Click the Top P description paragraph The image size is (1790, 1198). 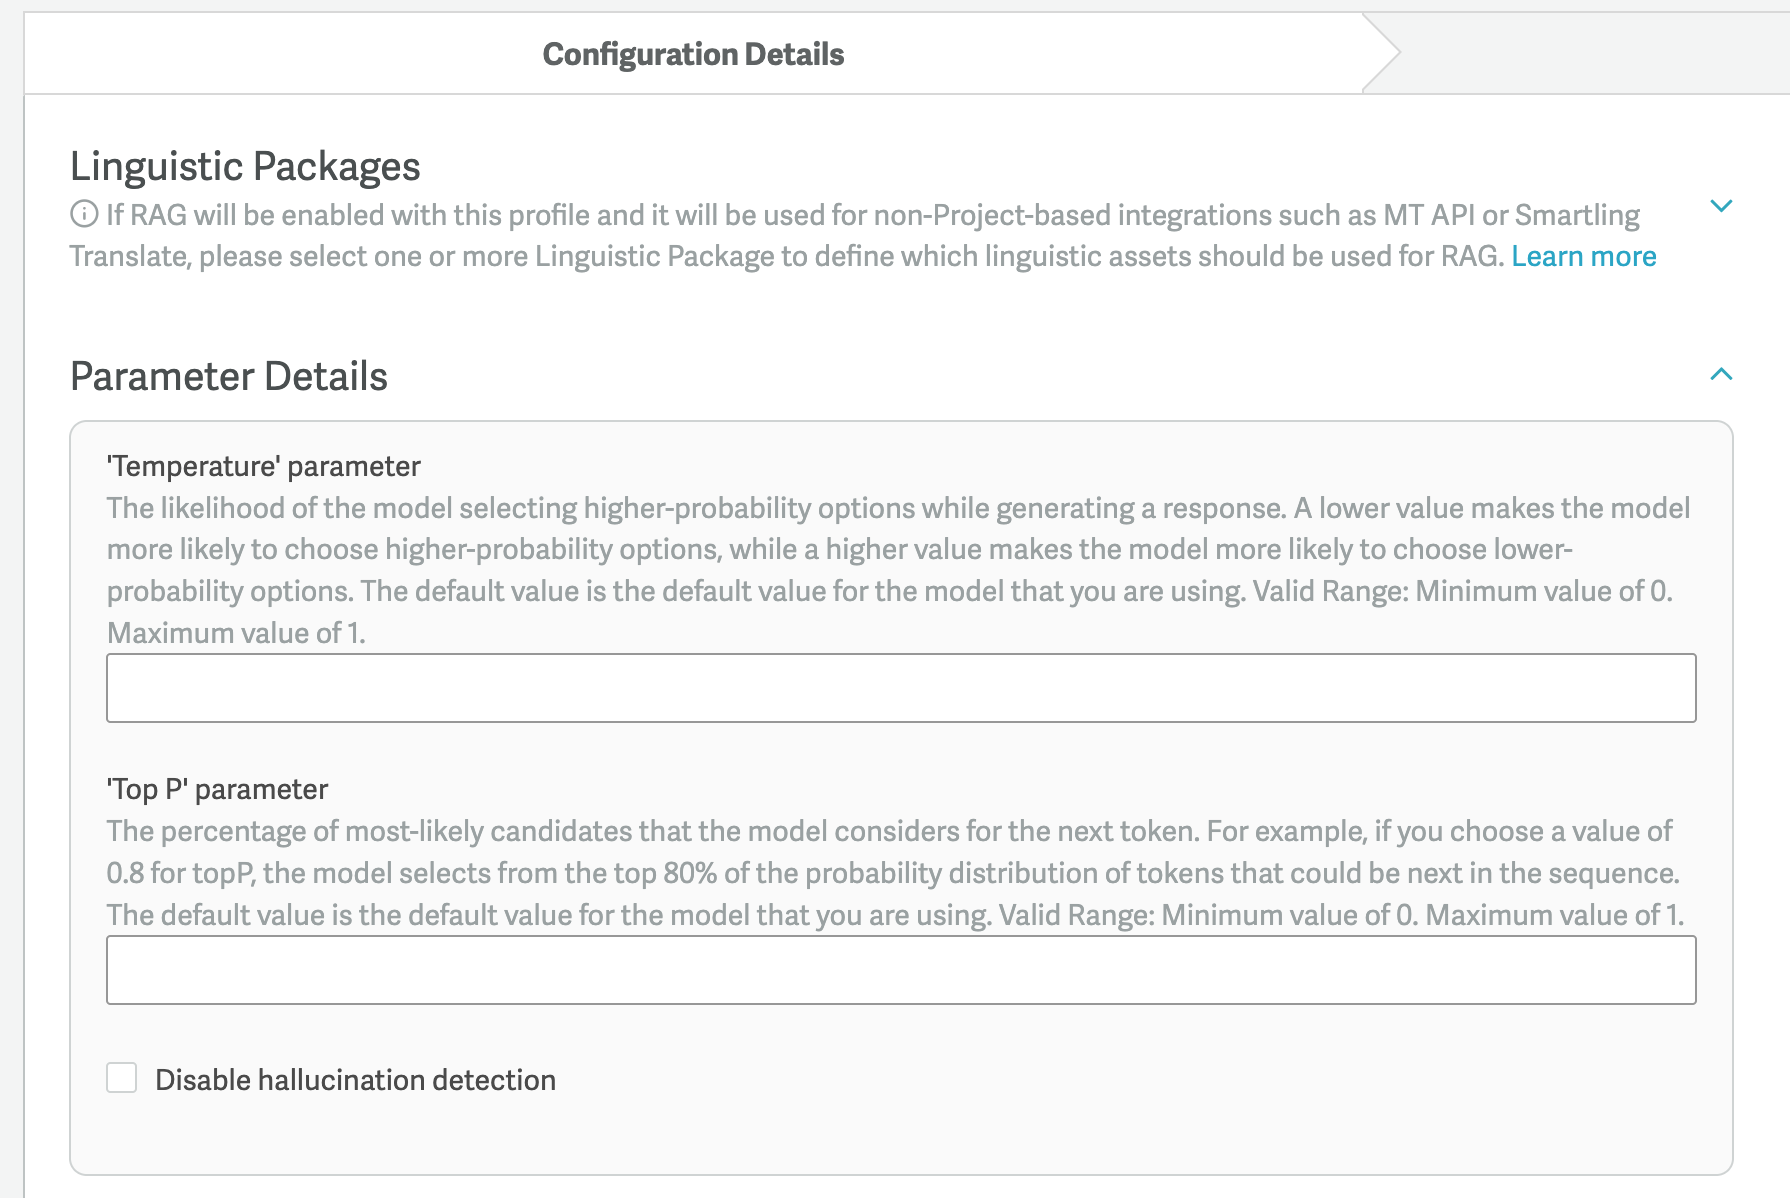click(x=895, y=873)
